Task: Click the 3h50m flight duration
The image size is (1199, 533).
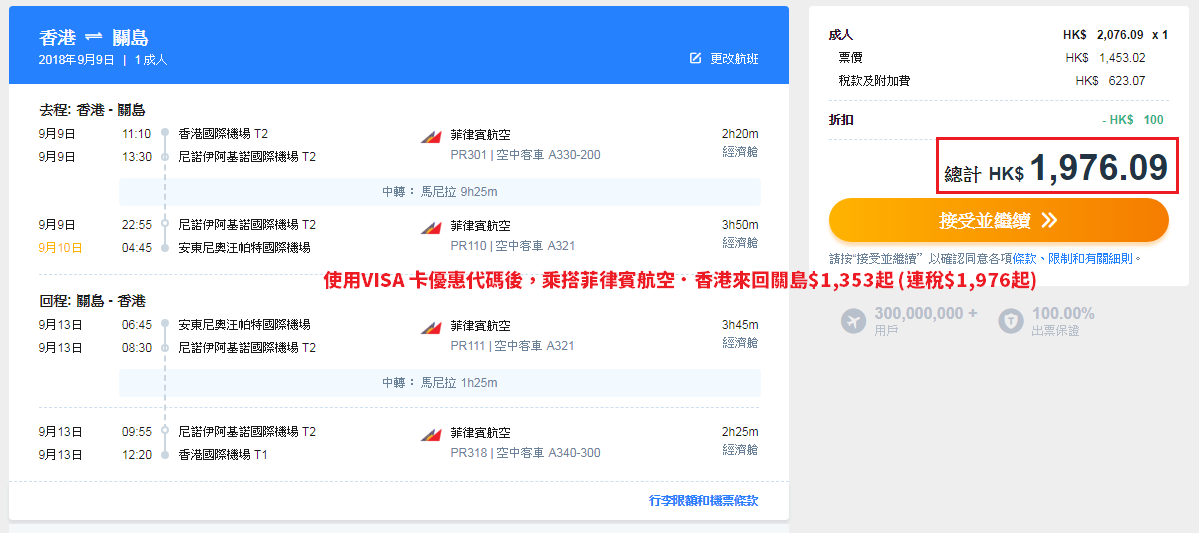Action: (740, 225)
